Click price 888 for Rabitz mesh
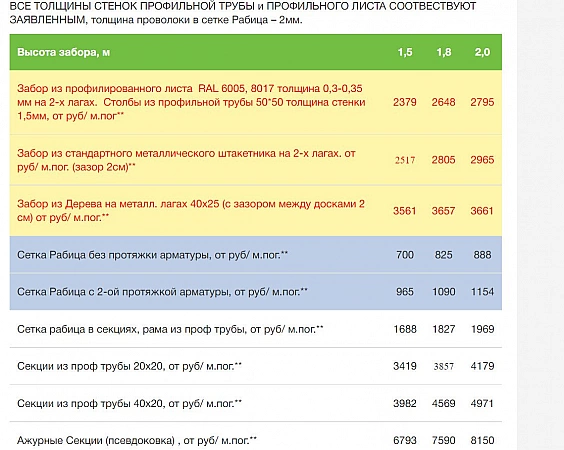 482,255
